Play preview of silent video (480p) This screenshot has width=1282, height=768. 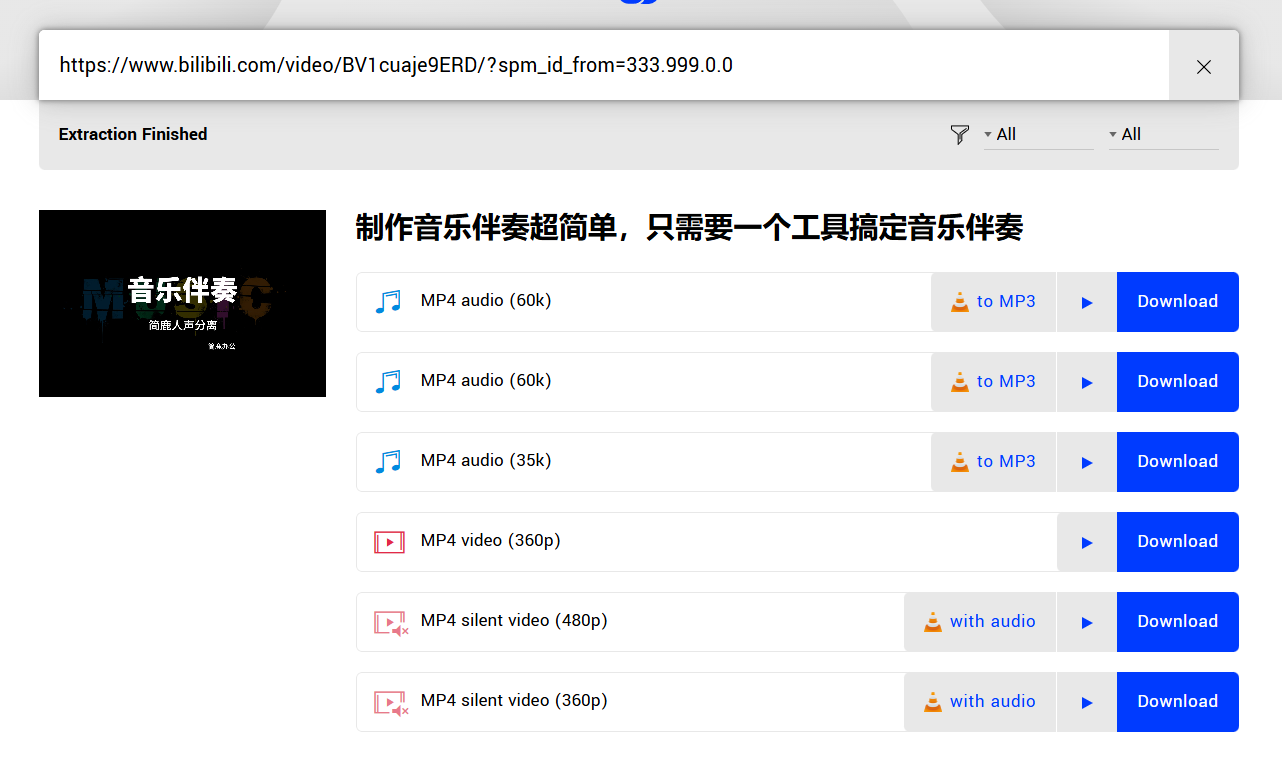(1086, 622)
